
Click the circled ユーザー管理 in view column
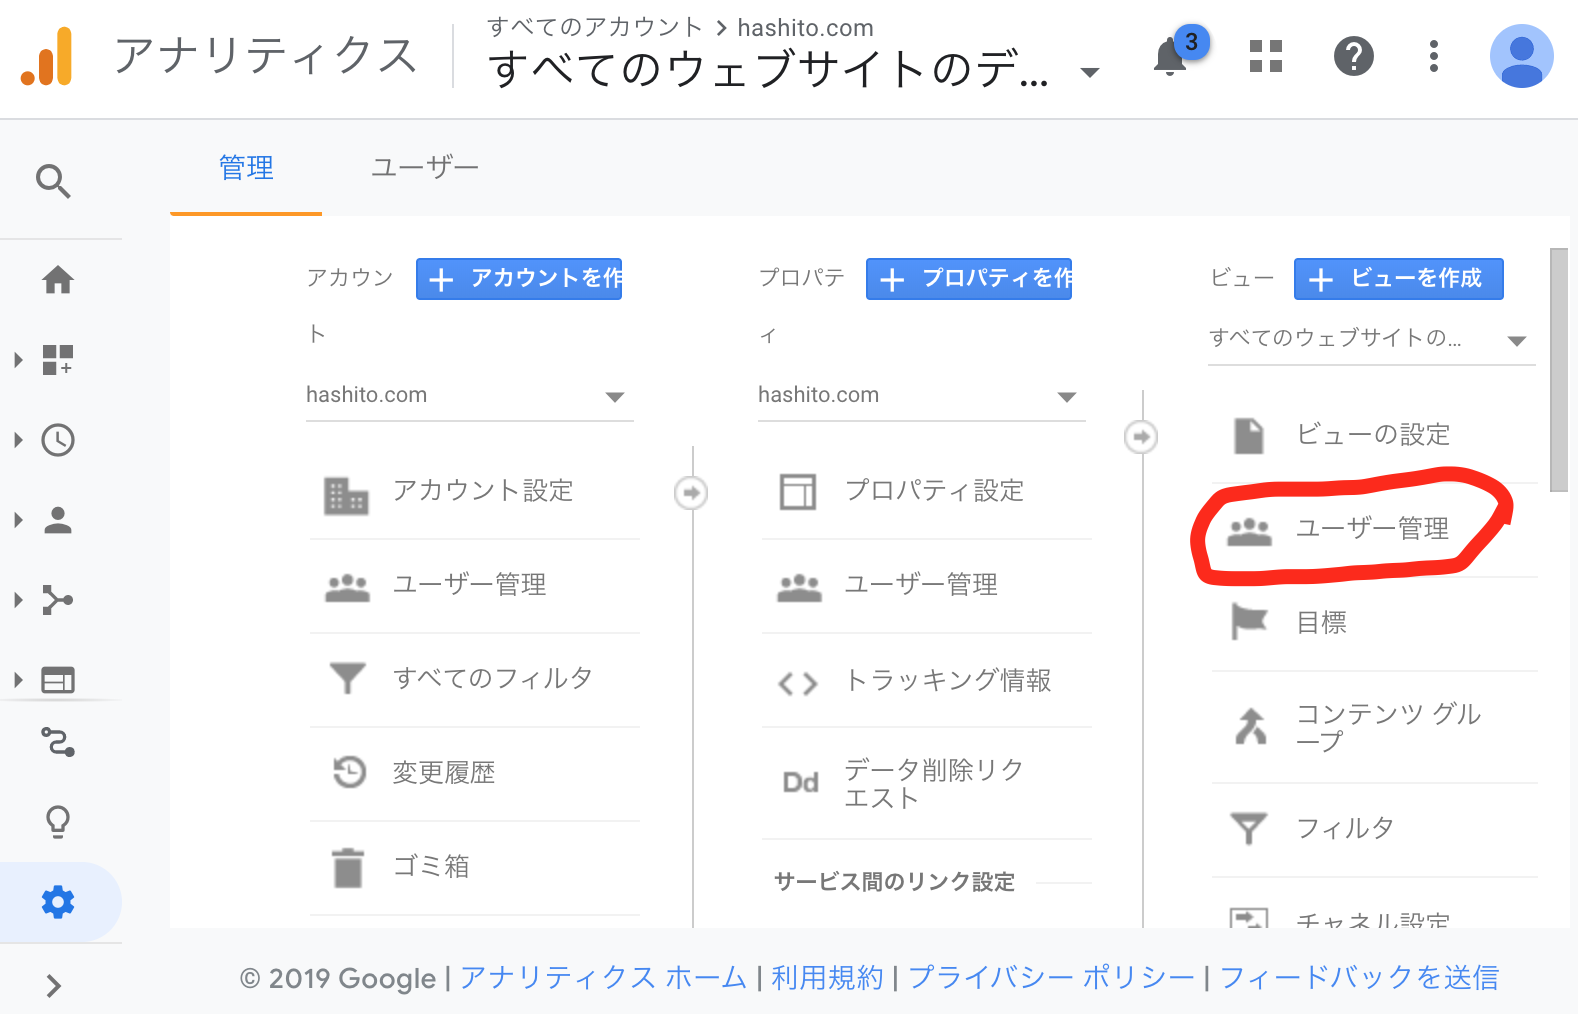pyautogui.click(x=1372, y=529)
